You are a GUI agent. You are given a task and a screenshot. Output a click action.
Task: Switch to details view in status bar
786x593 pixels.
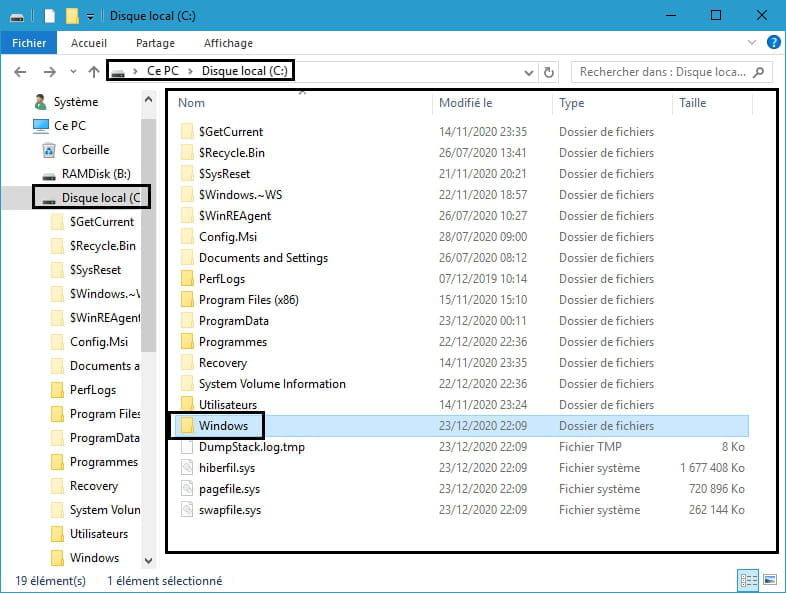(748, 580)
